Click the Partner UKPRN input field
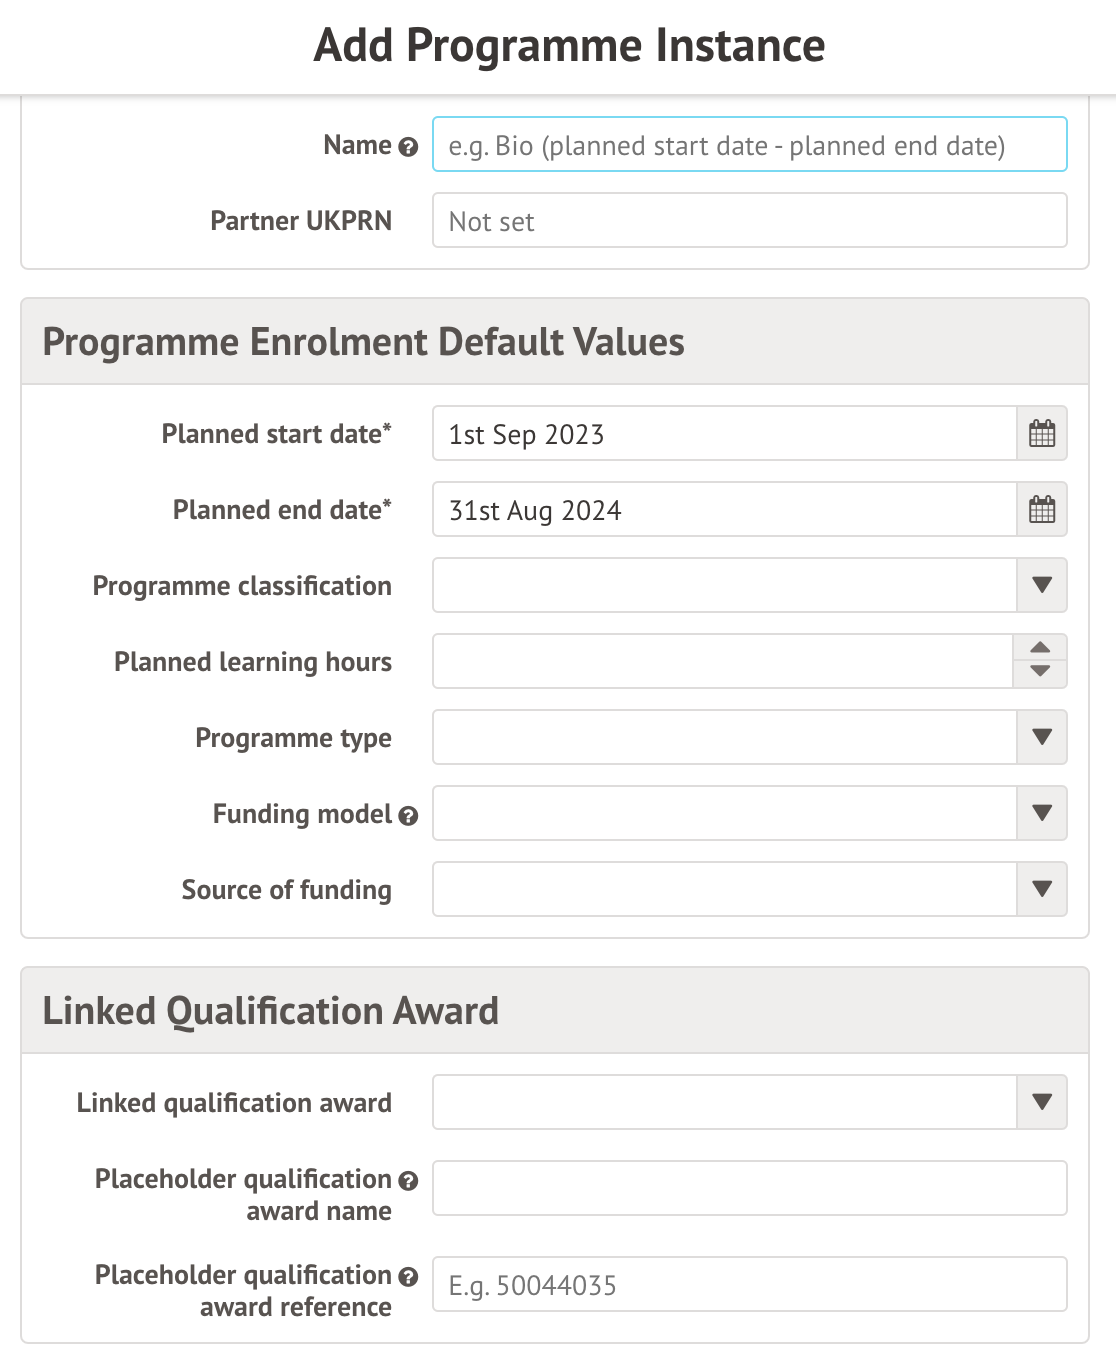 pyautogui.click(x=749, y=221)
